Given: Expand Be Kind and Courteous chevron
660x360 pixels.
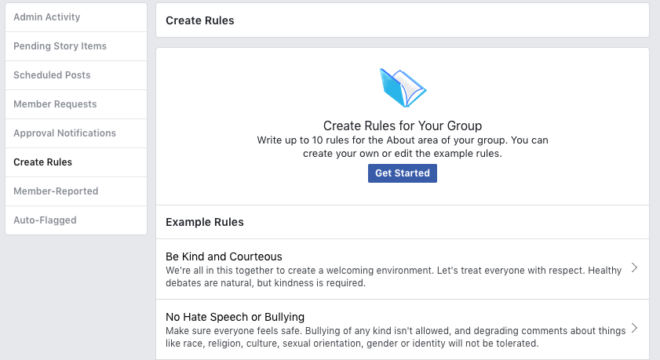Looking at the screenshot, I should click(x=634, y=268).
